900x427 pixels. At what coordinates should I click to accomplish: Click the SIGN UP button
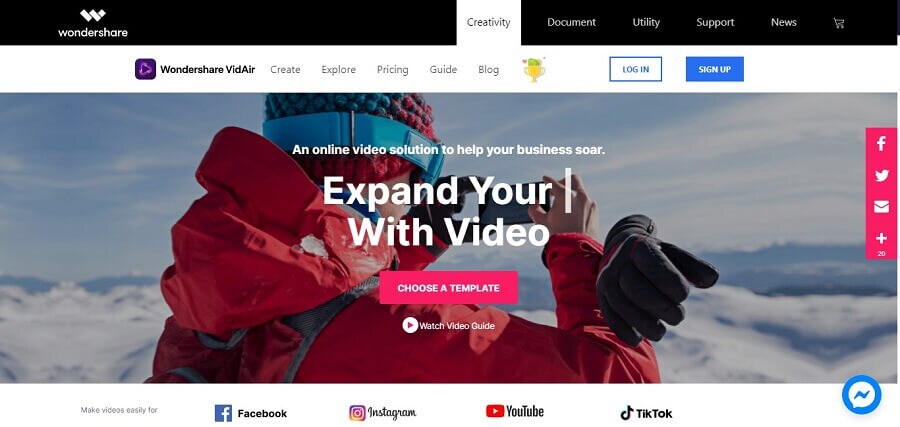715,69
